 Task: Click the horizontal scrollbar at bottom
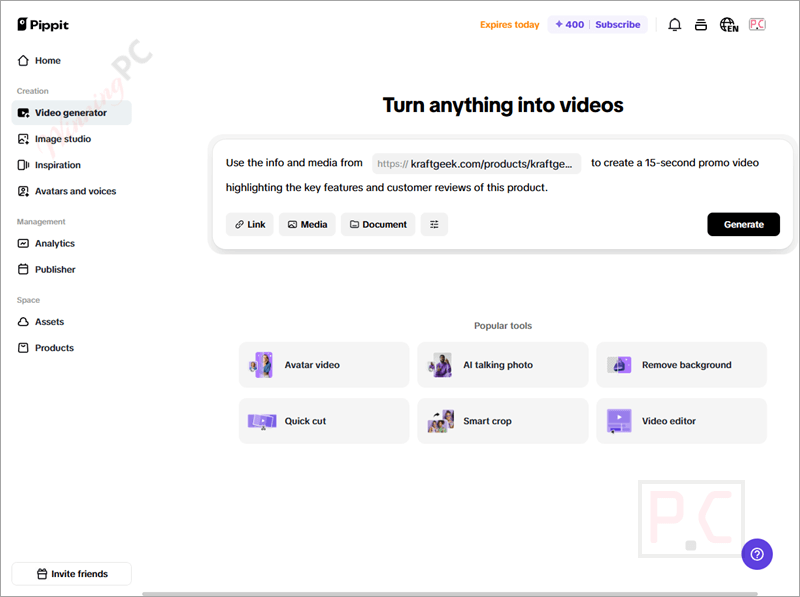(x=449, y=594)
